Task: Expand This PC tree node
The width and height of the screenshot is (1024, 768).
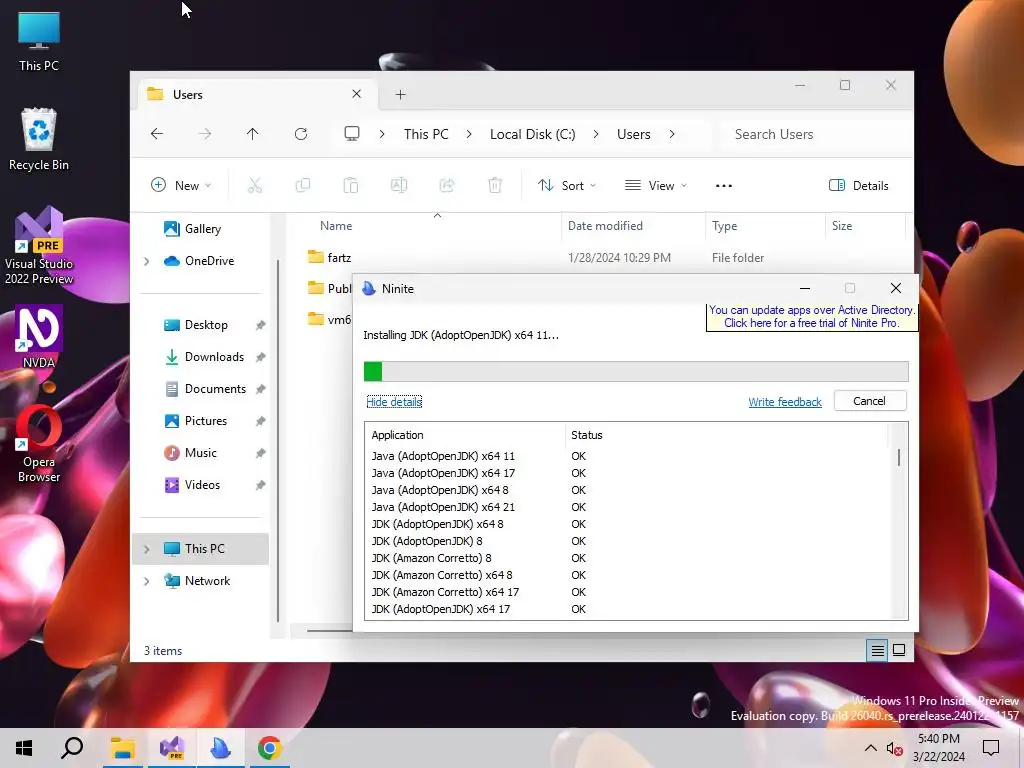Action: (x=146, y=549)
